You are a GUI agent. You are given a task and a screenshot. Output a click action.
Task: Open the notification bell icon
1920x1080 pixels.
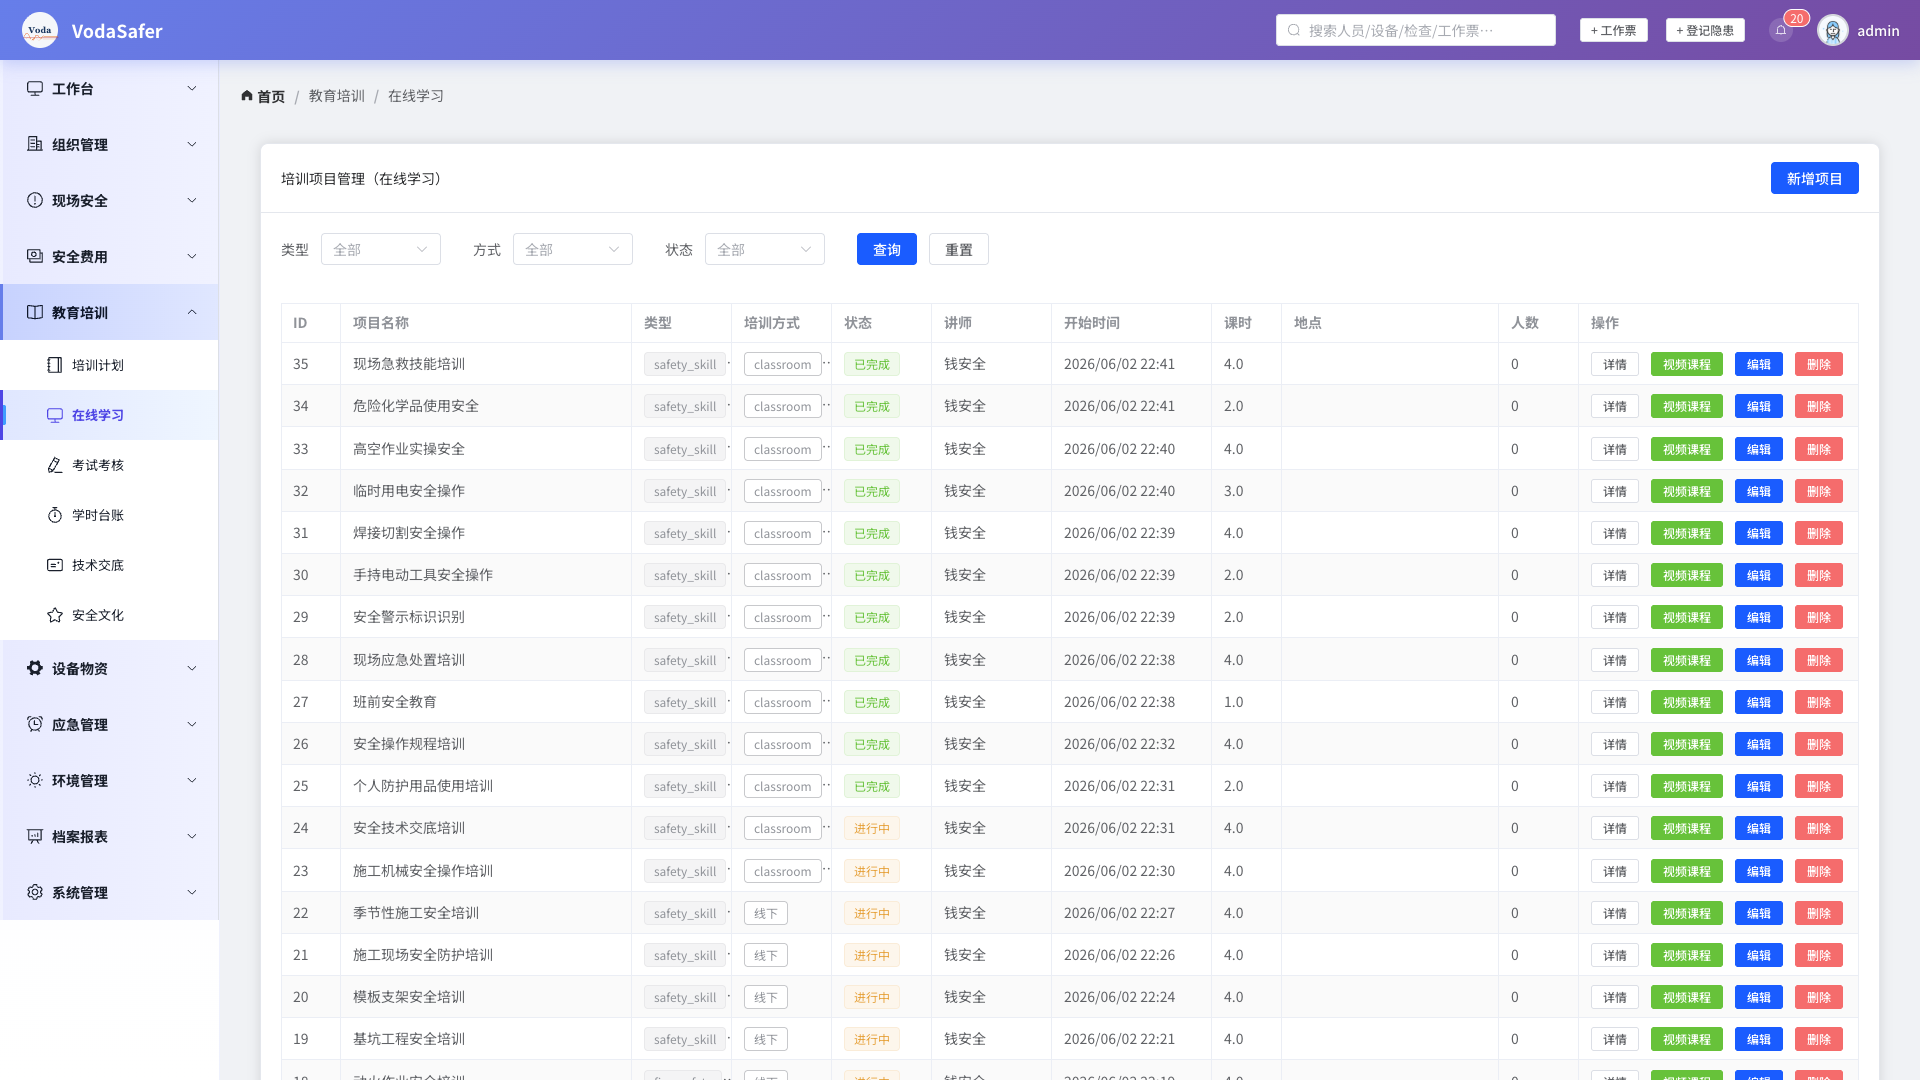1781,30
